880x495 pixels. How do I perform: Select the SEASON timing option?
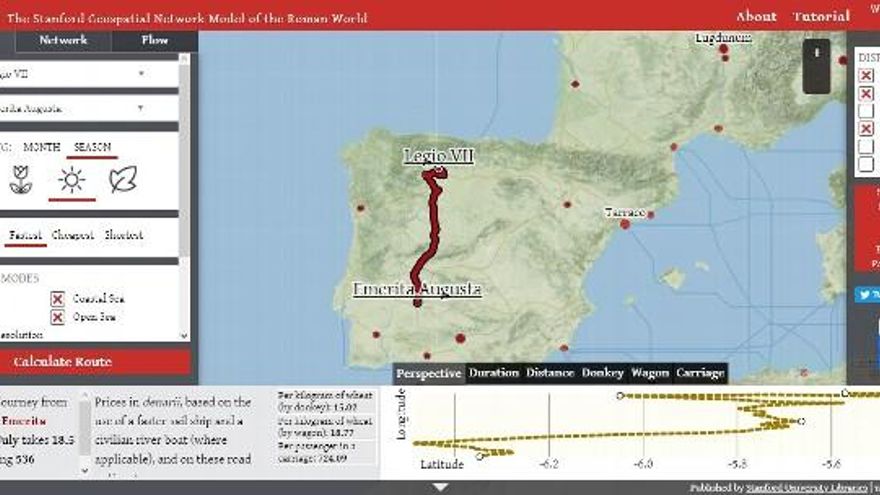click(x=92, y=147)
